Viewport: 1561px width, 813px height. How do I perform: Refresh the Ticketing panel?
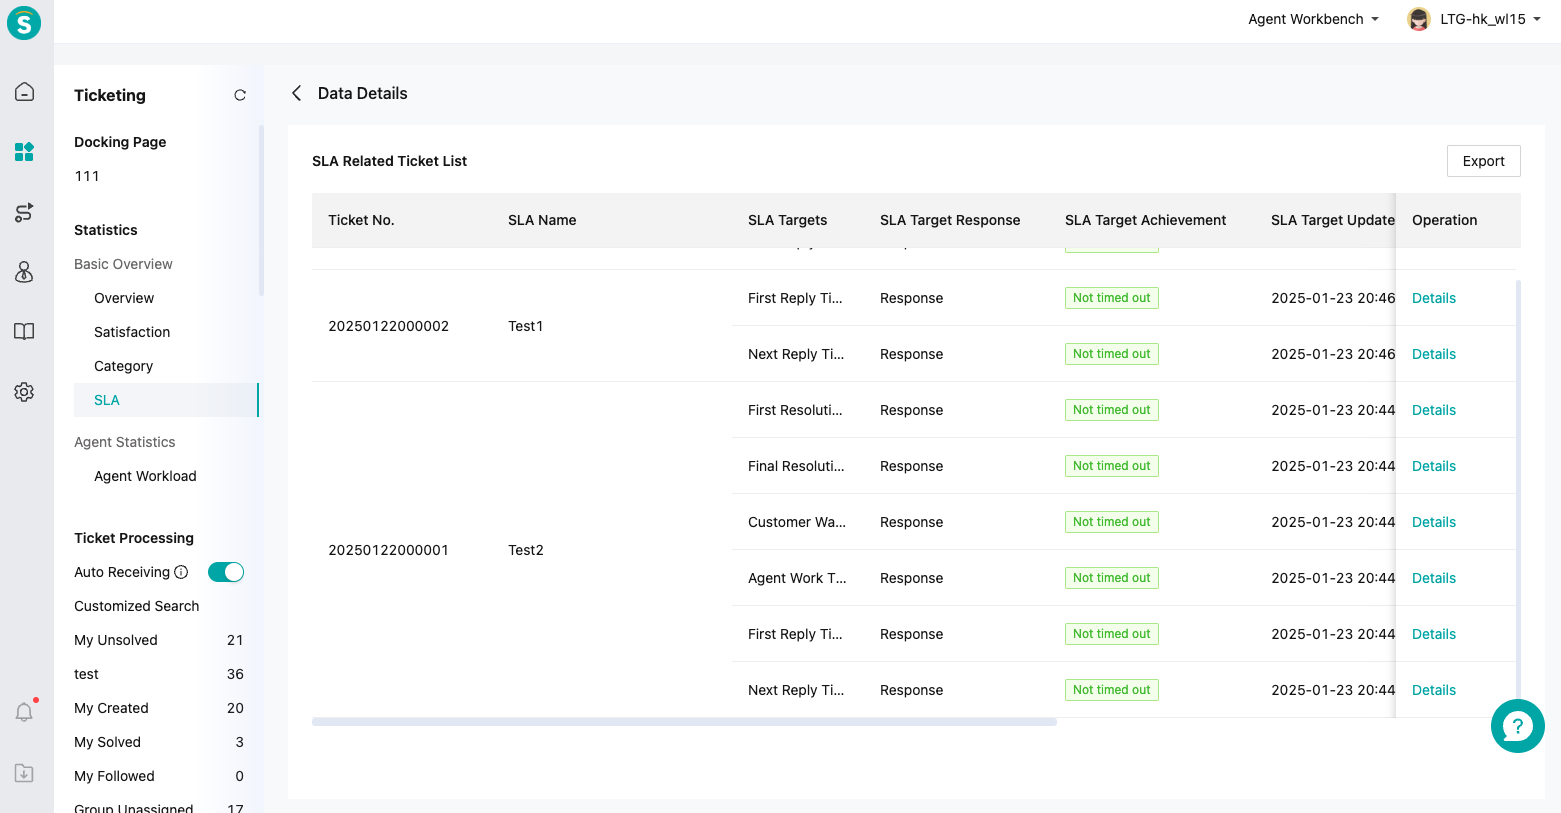click(x=240, y=95)
